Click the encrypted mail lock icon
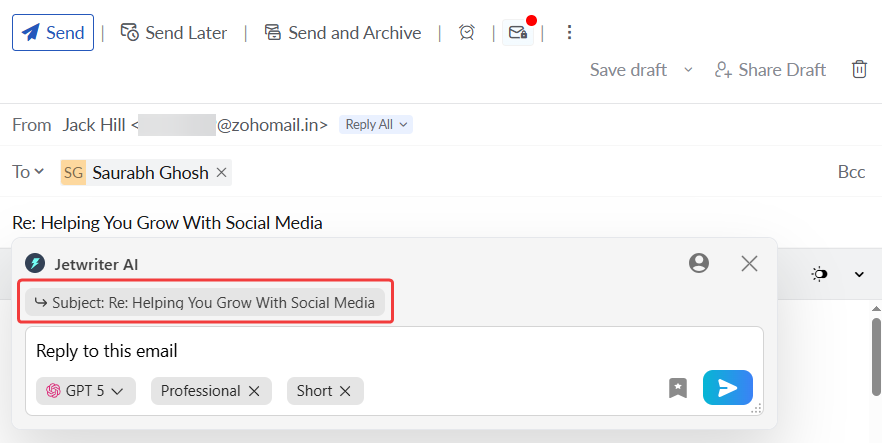This screenshot has height=443, width=882. click(x=517, y=33)
